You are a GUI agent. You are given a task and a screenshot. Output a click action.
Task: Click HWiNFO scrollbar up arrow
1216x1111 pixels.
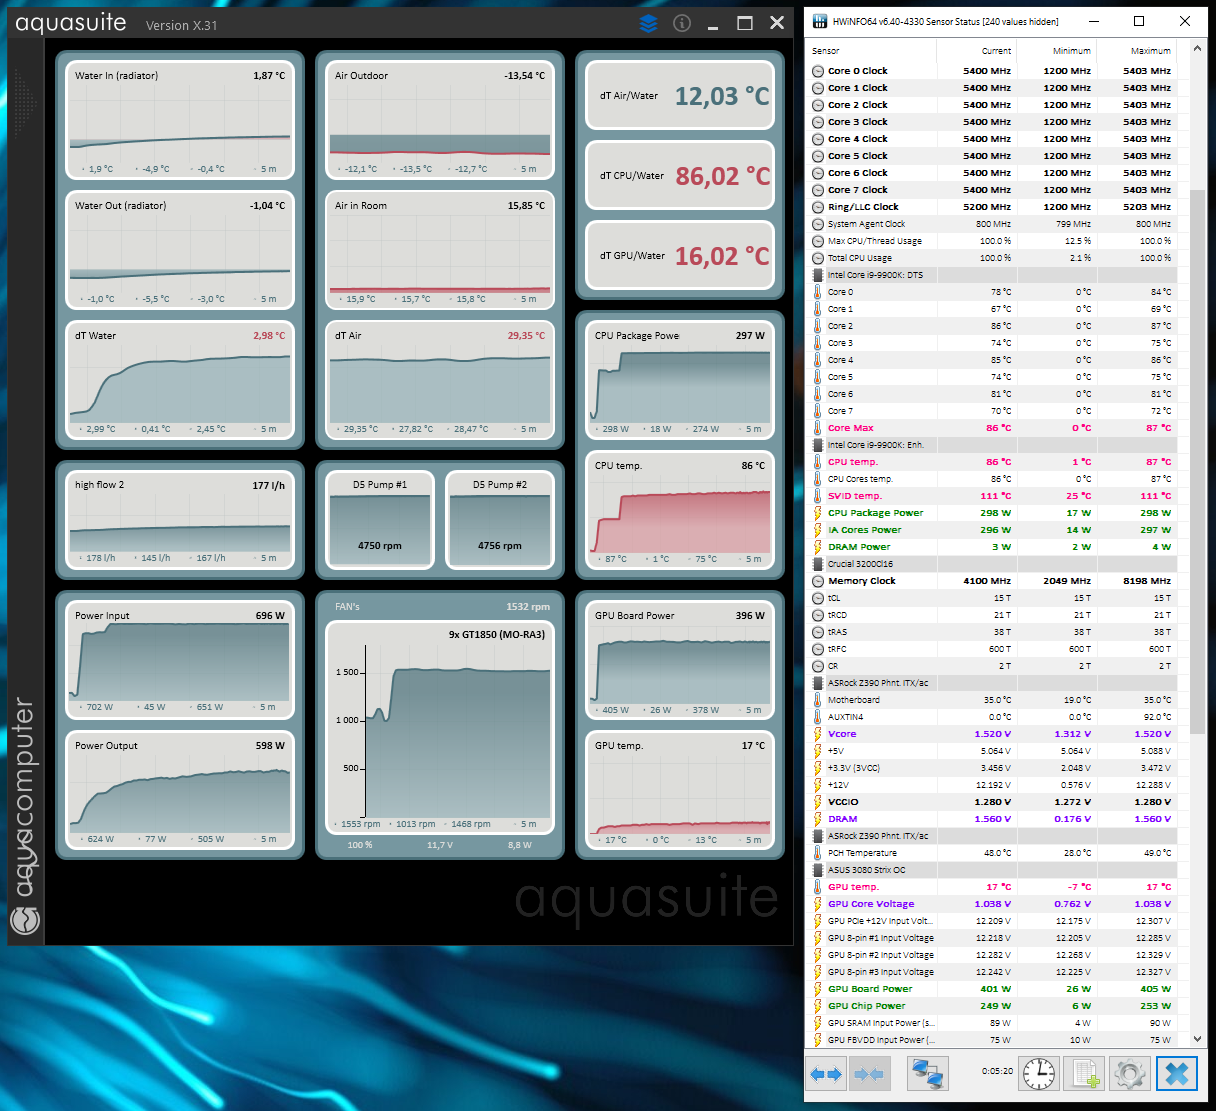(x=1197, y=46)
